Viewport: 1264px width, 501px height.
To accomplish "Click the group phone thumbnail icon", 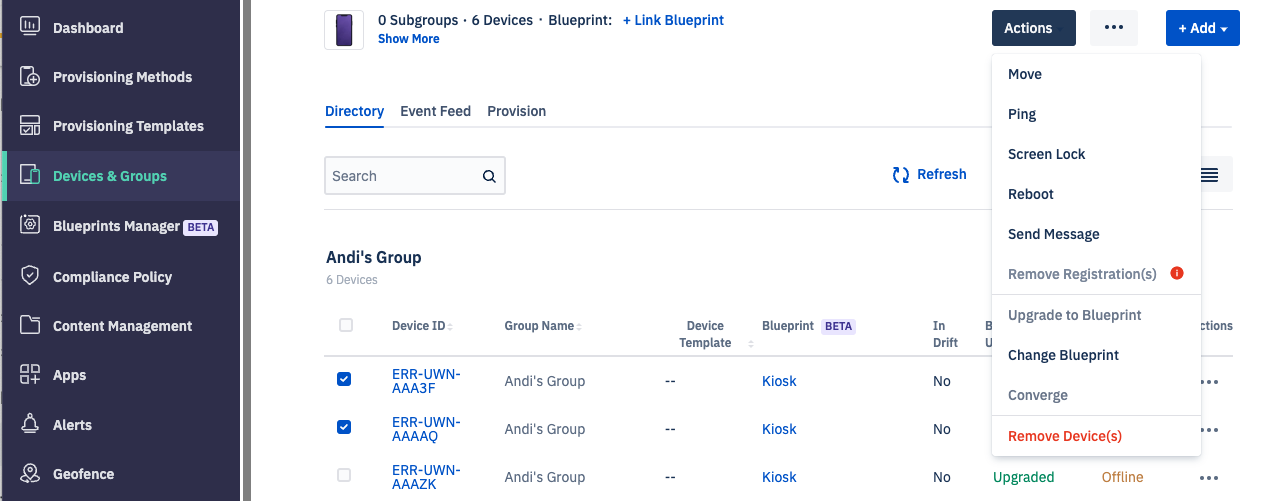I will [x=344, y=30].
